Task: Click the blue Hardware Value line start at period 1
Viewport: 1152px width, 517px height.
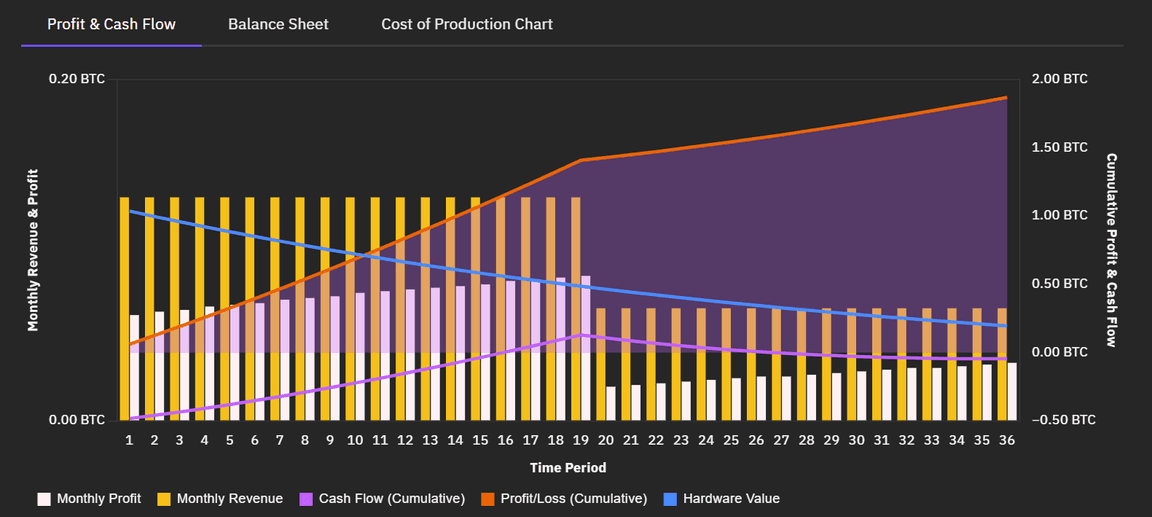Action: [131, 211]
